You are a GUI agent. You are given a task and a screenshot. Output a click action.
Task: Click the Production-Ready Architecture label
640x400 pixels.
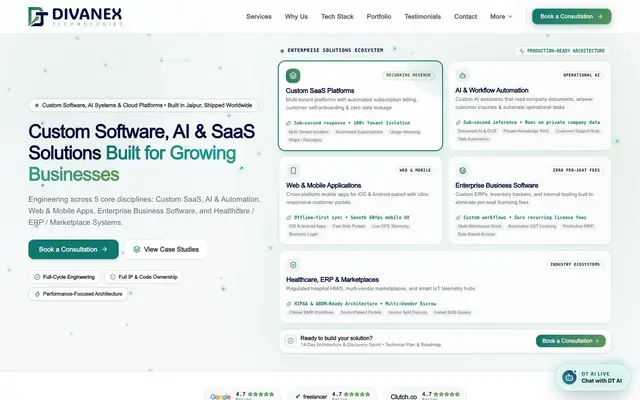562,51
